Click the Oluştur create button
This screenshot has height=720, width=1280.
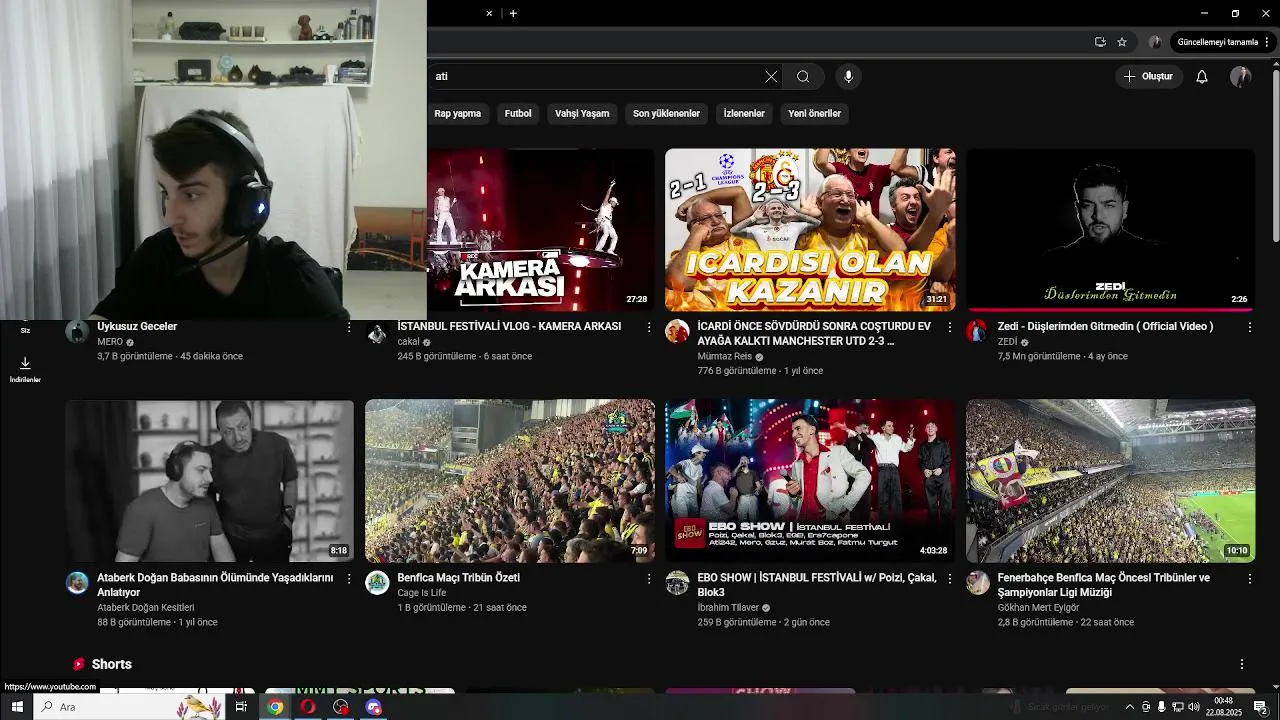pos(1148,76)
